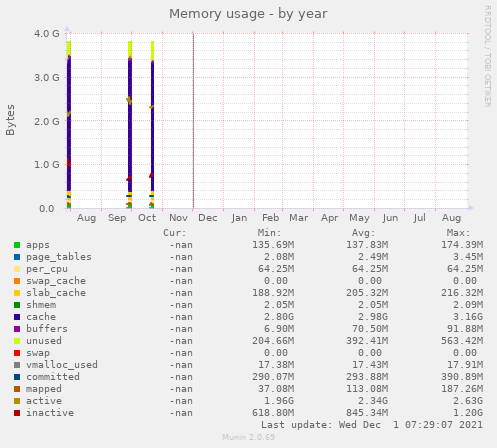Click the active legend color swatch
The image size is (497, 448).
coord(17,401)
